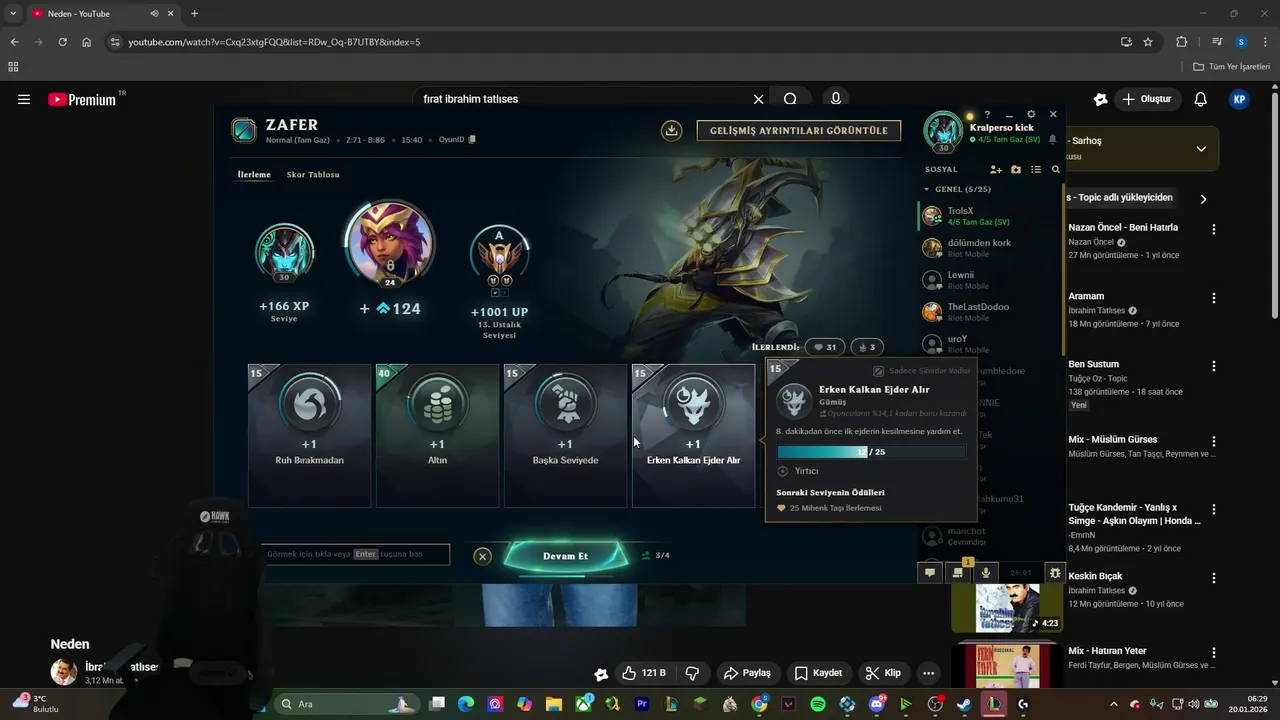Open Premiere Pro from the taskbar
Viewport: 1280px width, 720px height.
pyautogui.click(x=642, y=704)
